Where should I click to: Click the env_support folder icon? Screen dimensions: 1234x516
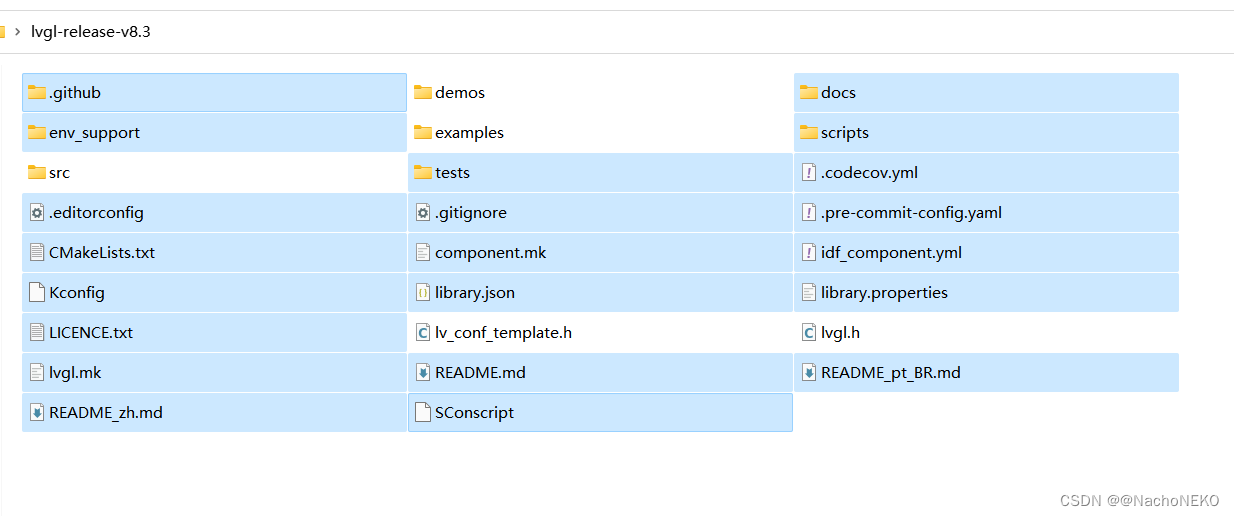tap(37, 132)
